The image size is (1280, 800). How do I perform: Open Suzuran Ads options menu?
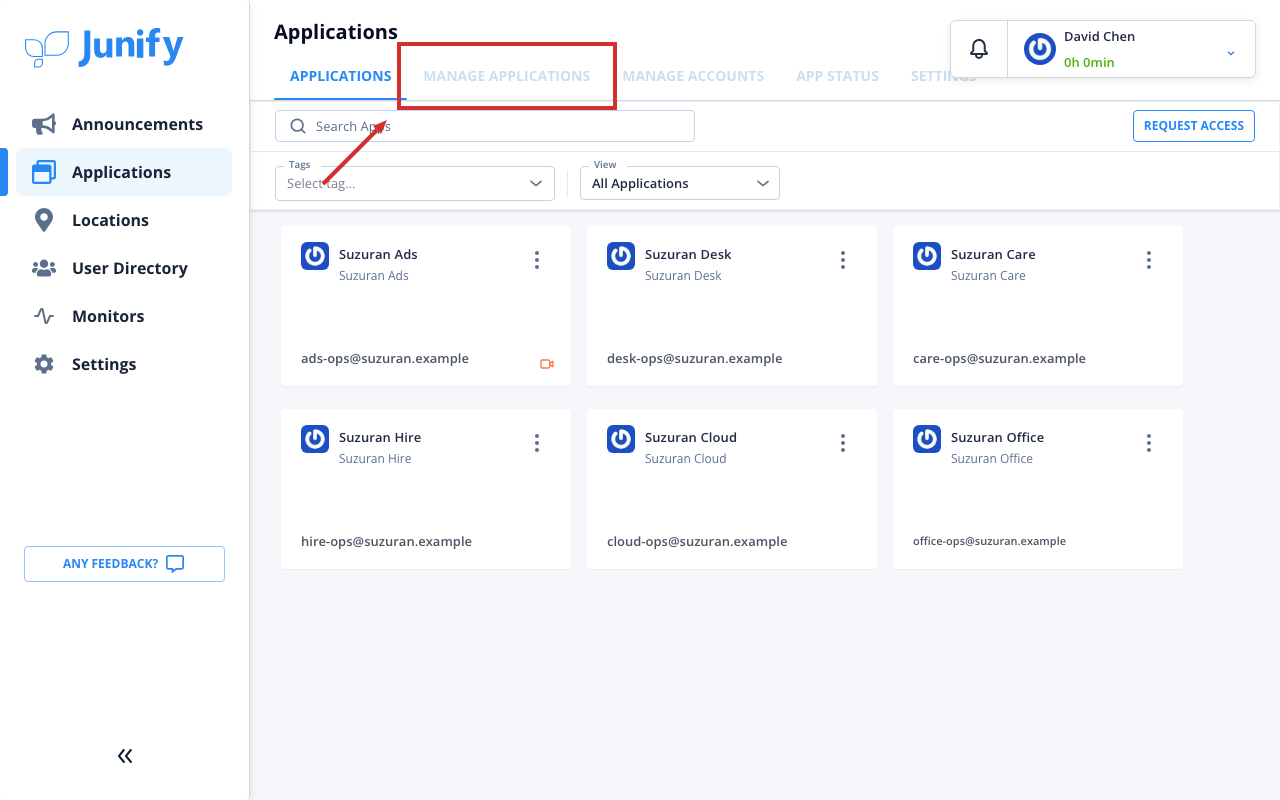537,260
